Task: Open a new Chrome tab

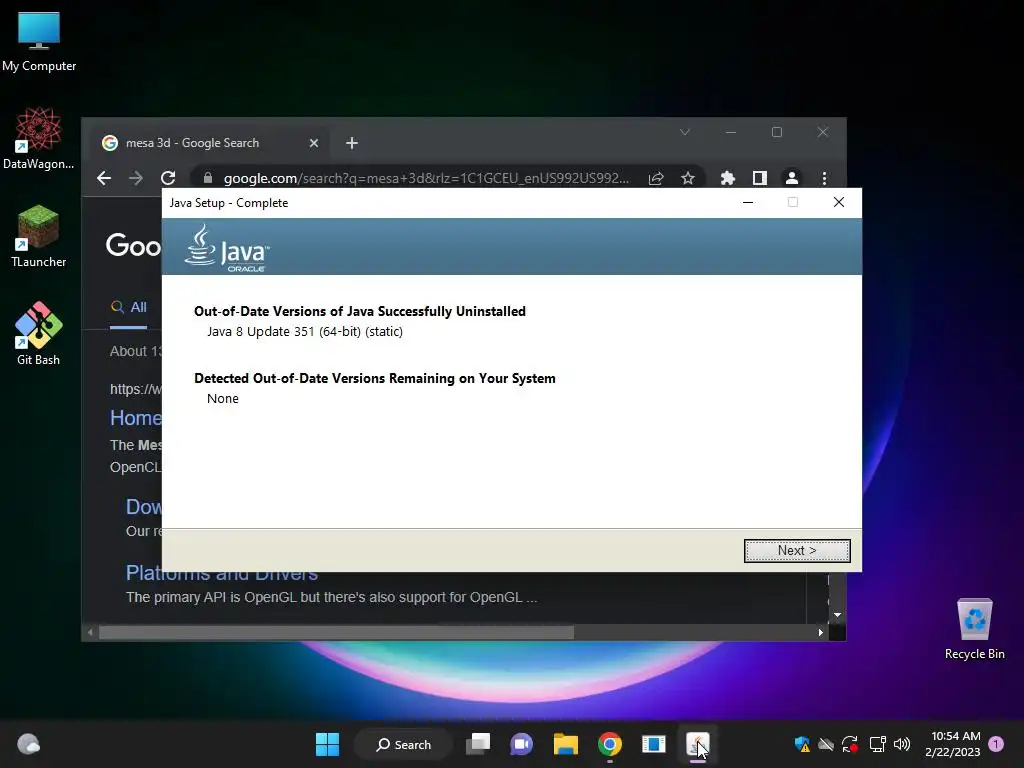Action: coord(351,143)
